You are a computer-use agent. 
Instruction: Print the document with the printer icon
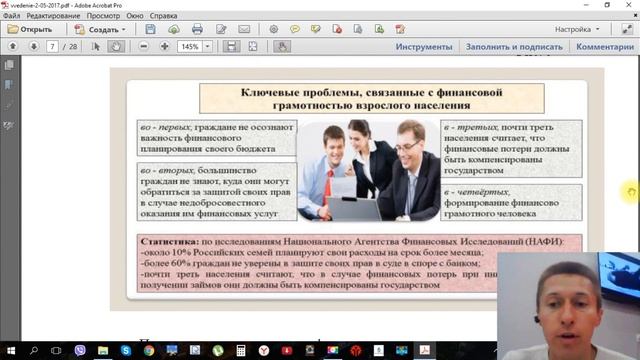pyautogui.click(x=197, y=29)
